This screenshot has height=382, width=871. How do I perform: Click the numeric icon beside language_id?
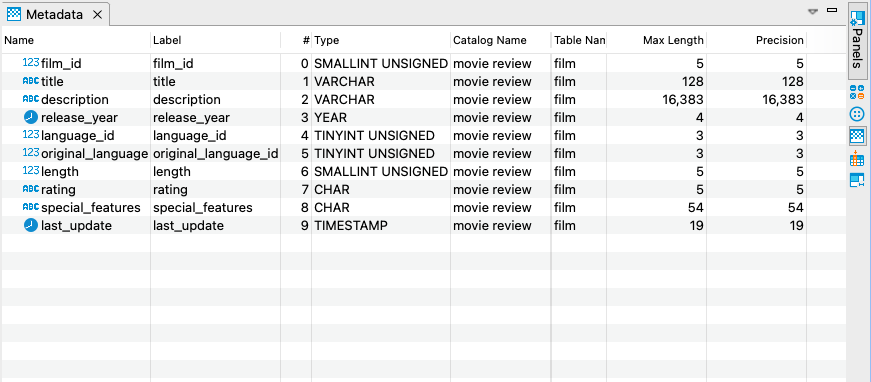[31, 135]
